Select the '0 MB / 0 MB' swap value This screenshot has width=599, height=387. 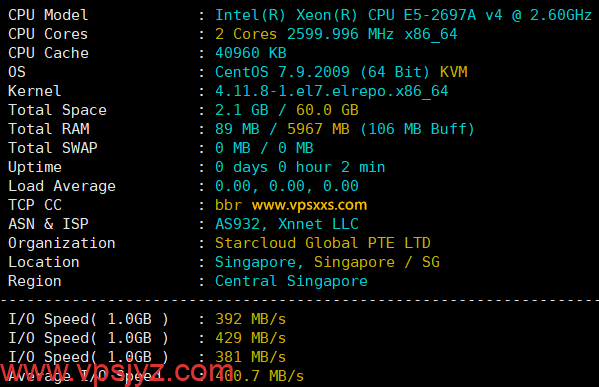[x=264, y=148]
